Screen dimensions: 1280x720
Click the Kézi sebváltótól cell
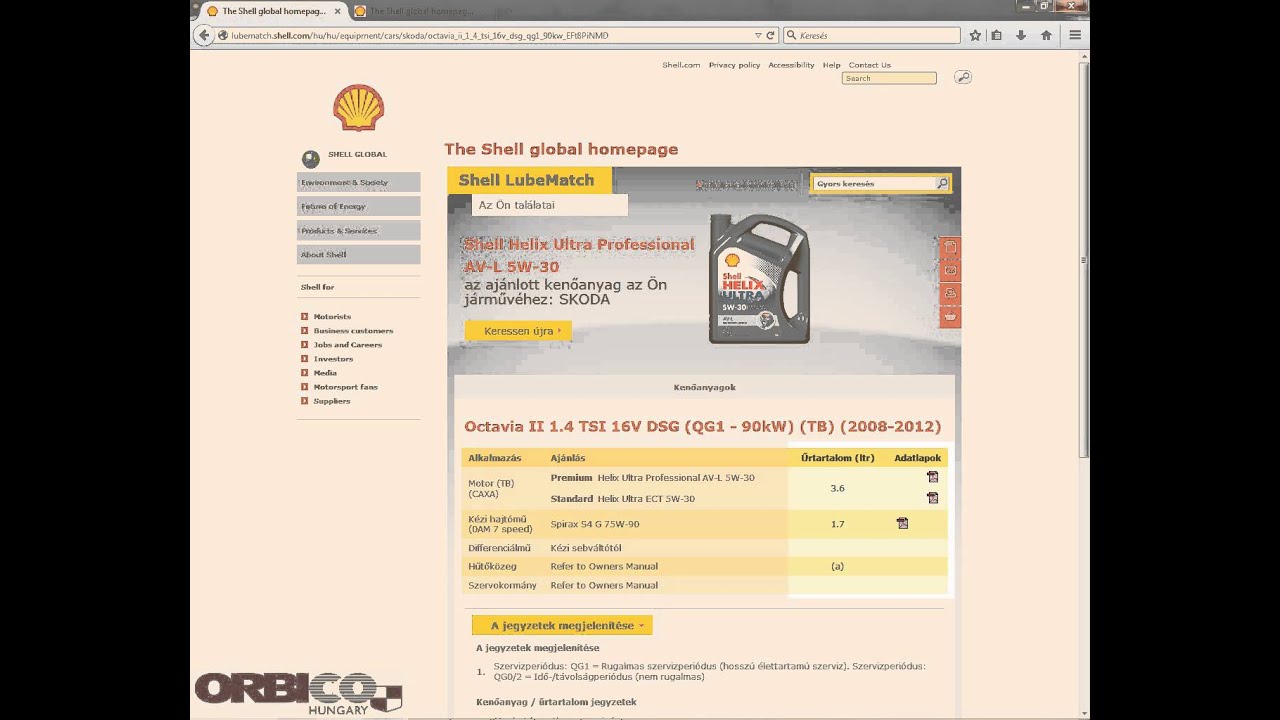click(586, 548)
